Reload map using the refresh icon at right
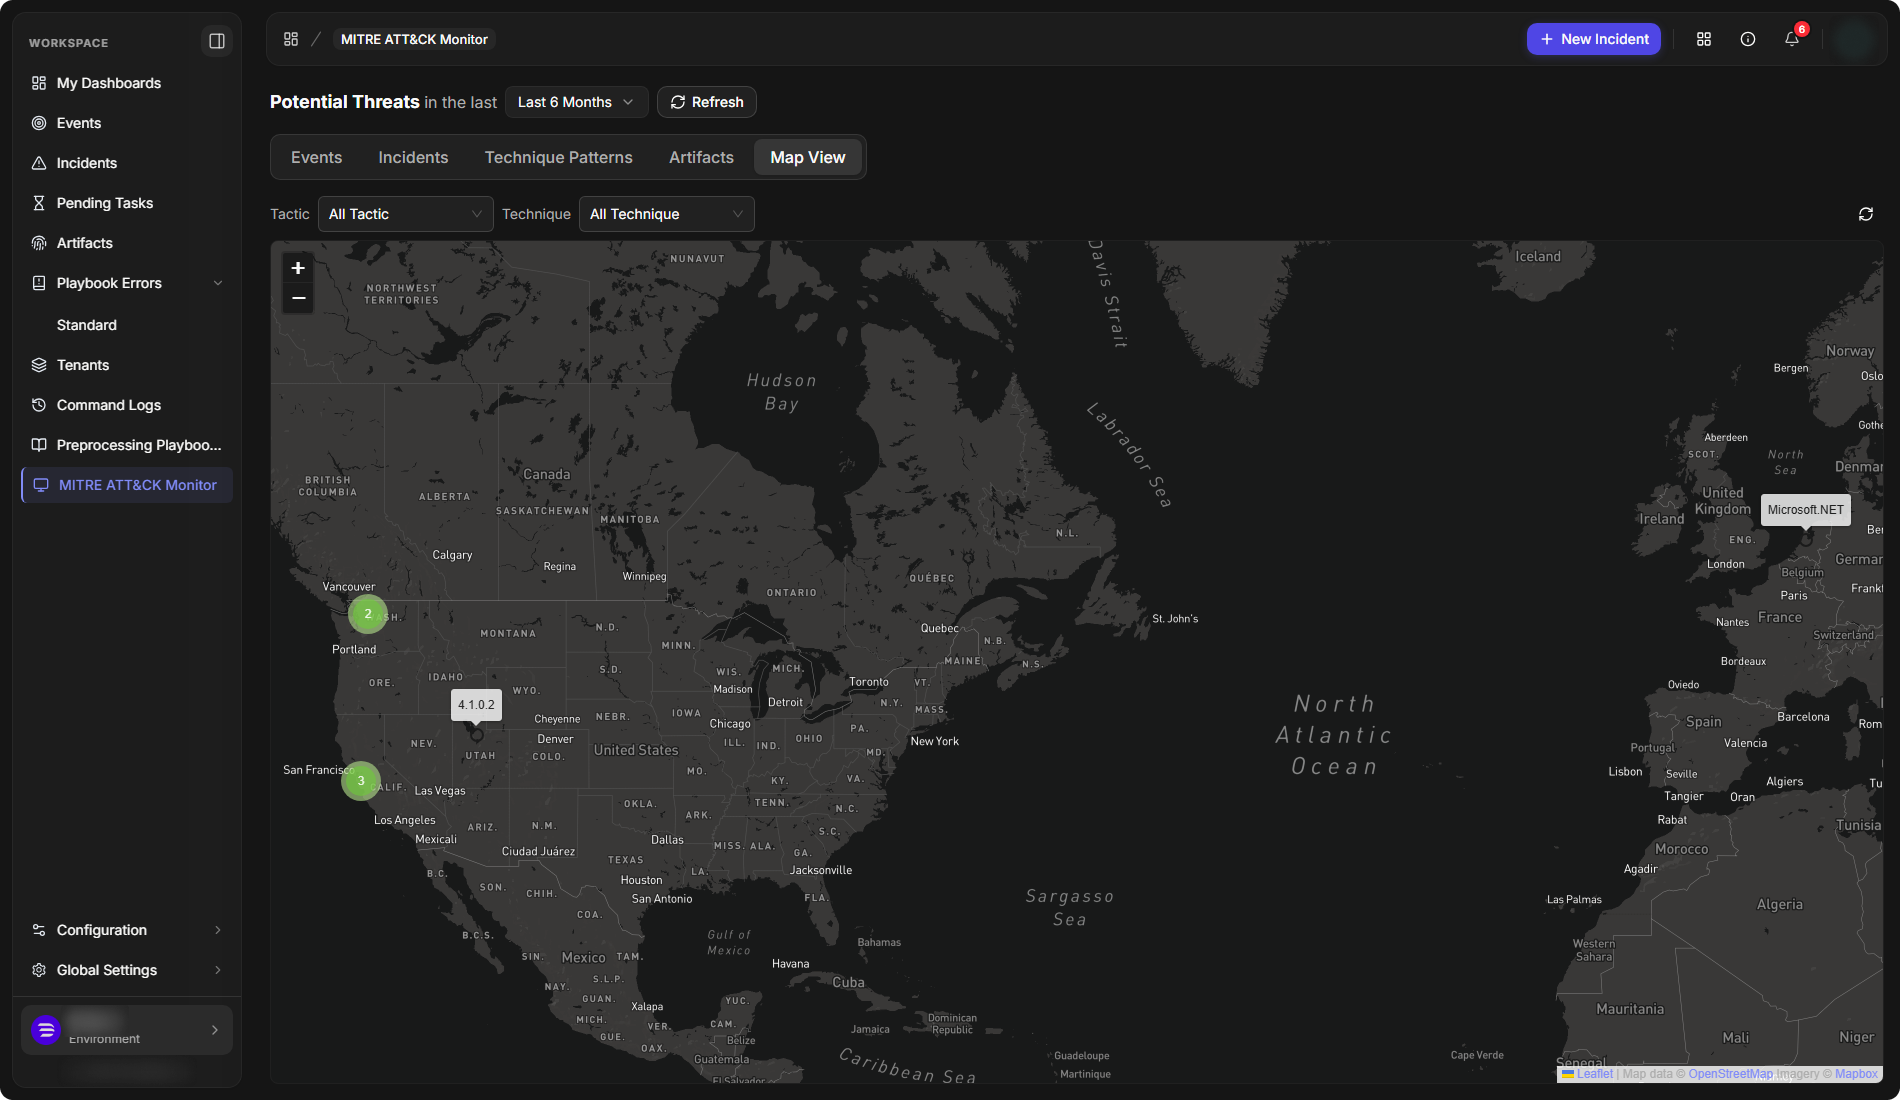The image size is (1900, 1100). click(x=1866, y=214)
